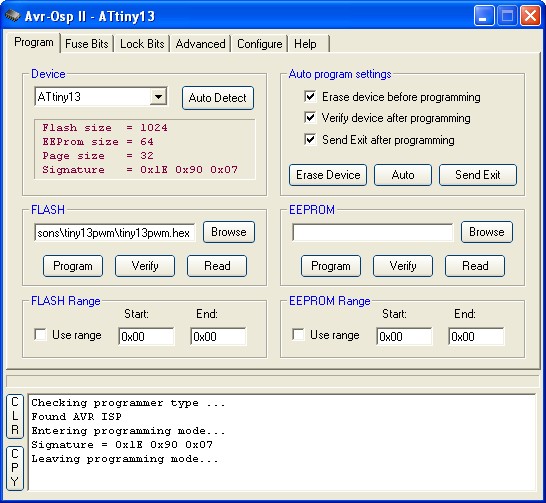Click the CLR log clear button
Viewport: 546px width, 503px height.
[15, 416]
